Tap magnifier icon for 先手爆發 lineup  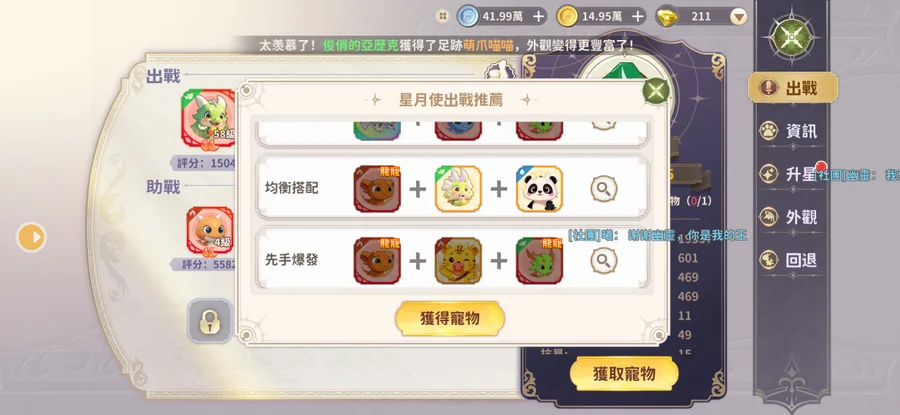click(603, 261)
